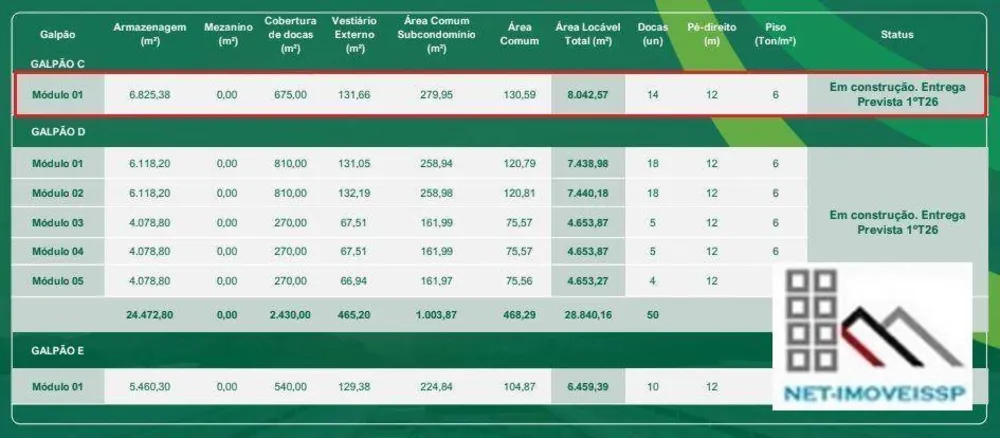This screenshot has width=1000, height=438.
Task: Click the storage value '5.460,30'
Action: coord(149,387)
